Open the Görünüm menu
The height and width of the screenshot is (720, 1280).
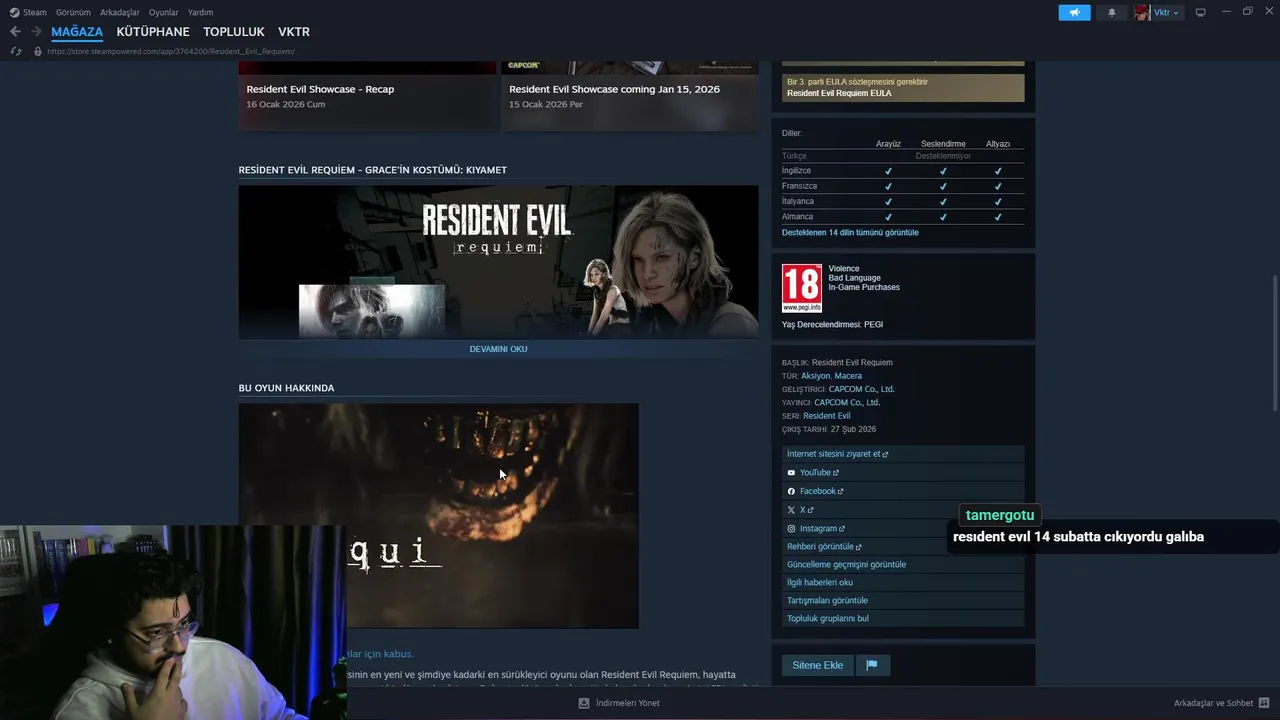point(73,12)
